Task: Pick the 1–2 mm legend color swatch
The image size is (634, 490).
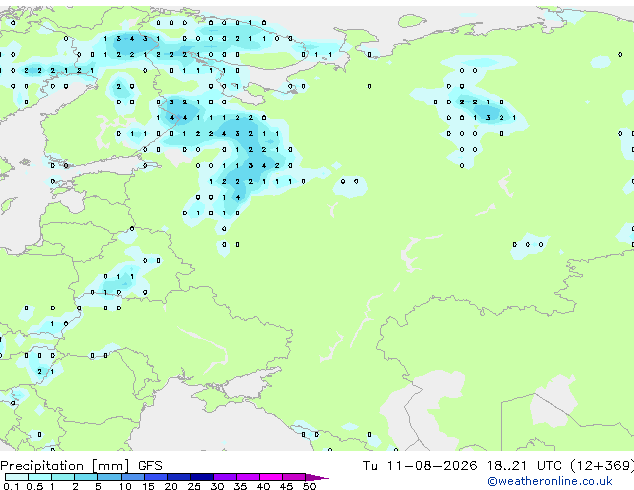Action: click(63, 477)
